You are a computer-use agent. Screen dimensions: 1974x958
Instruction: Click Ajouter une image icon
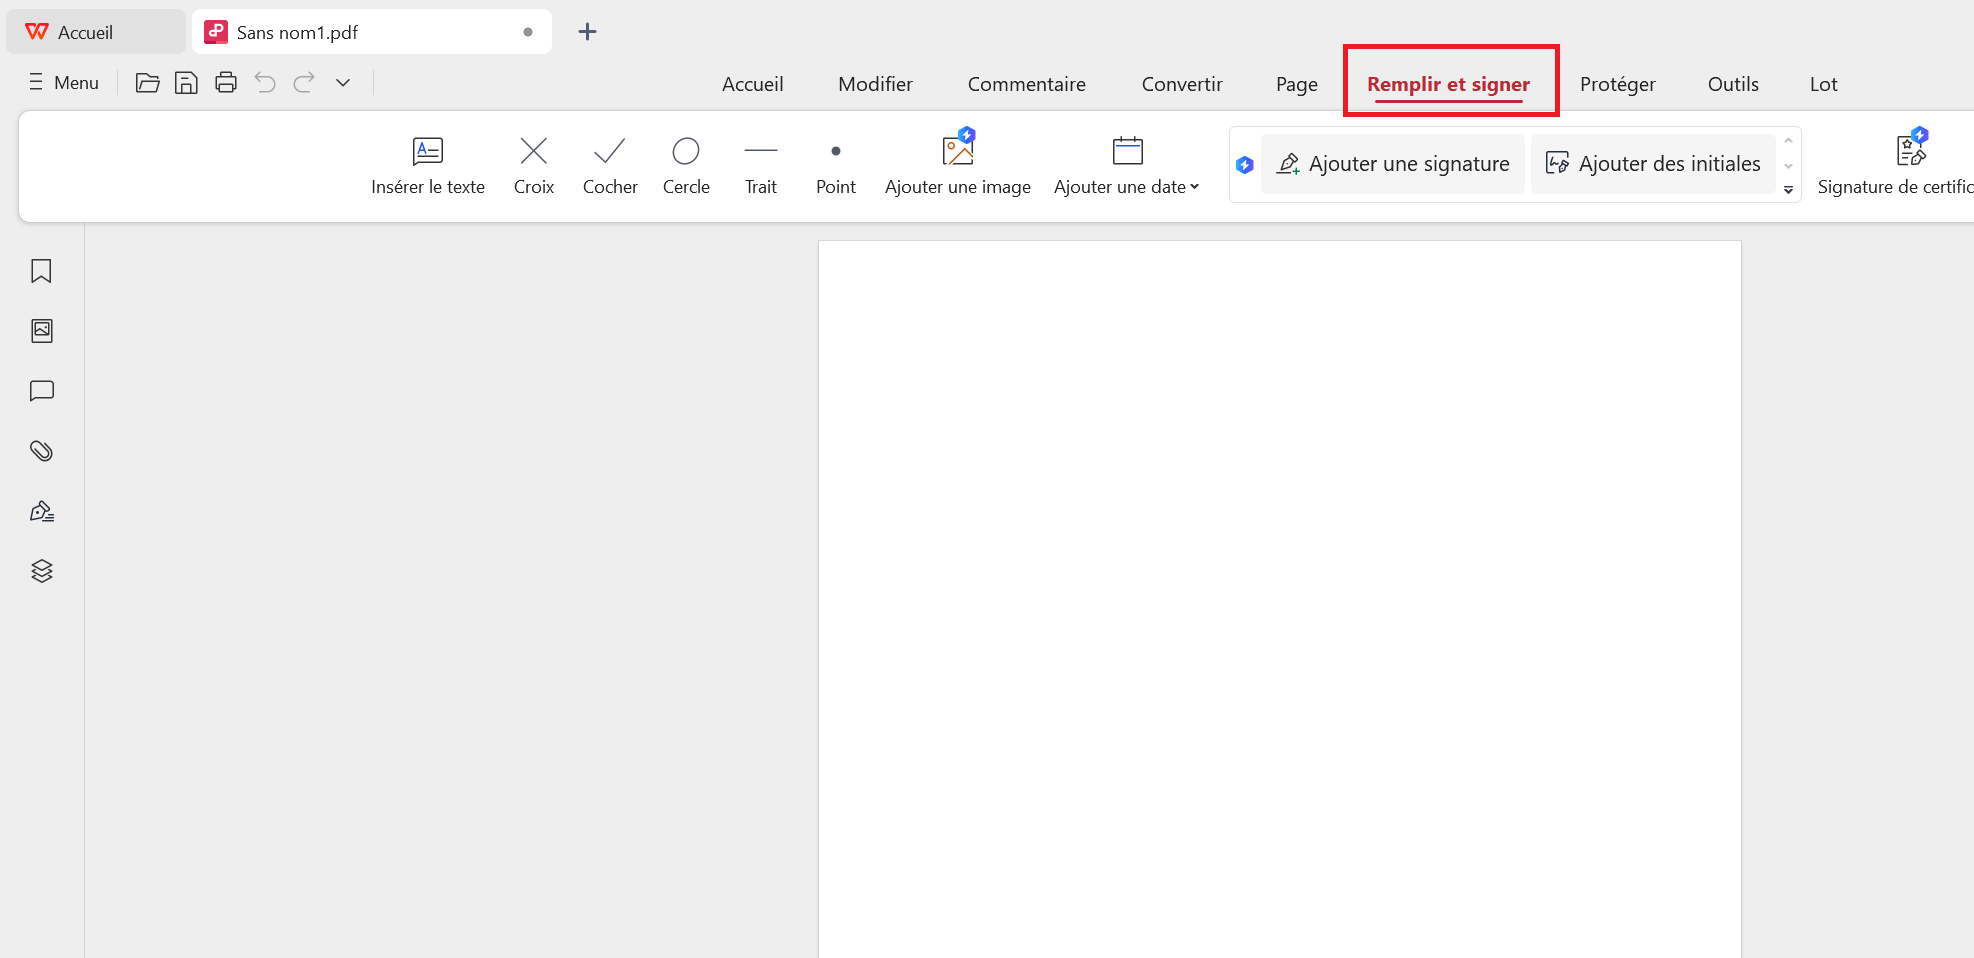tap(957, 152)
